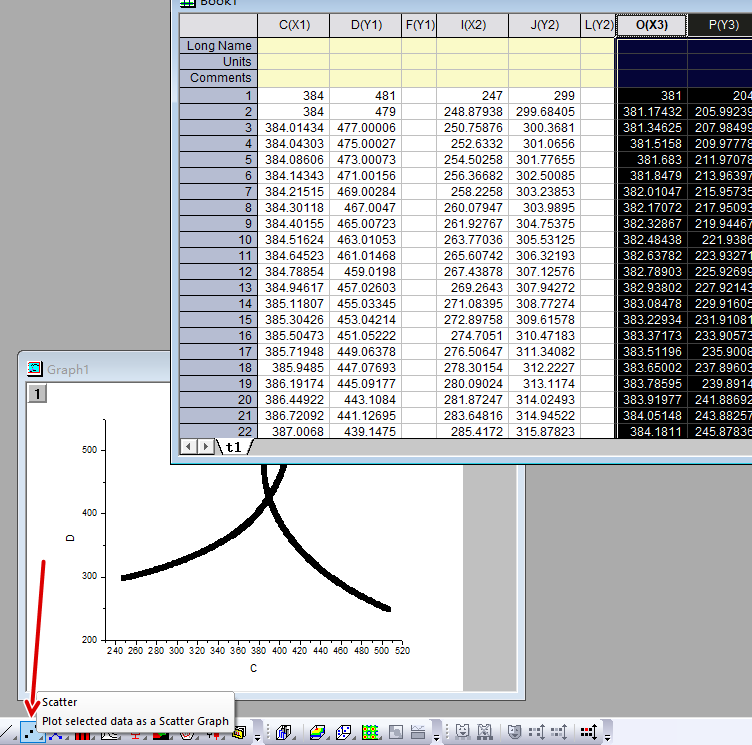The image size is (752, 745).
Task: Click the Units cell under D(Y1)
Action: pos(365,62)
